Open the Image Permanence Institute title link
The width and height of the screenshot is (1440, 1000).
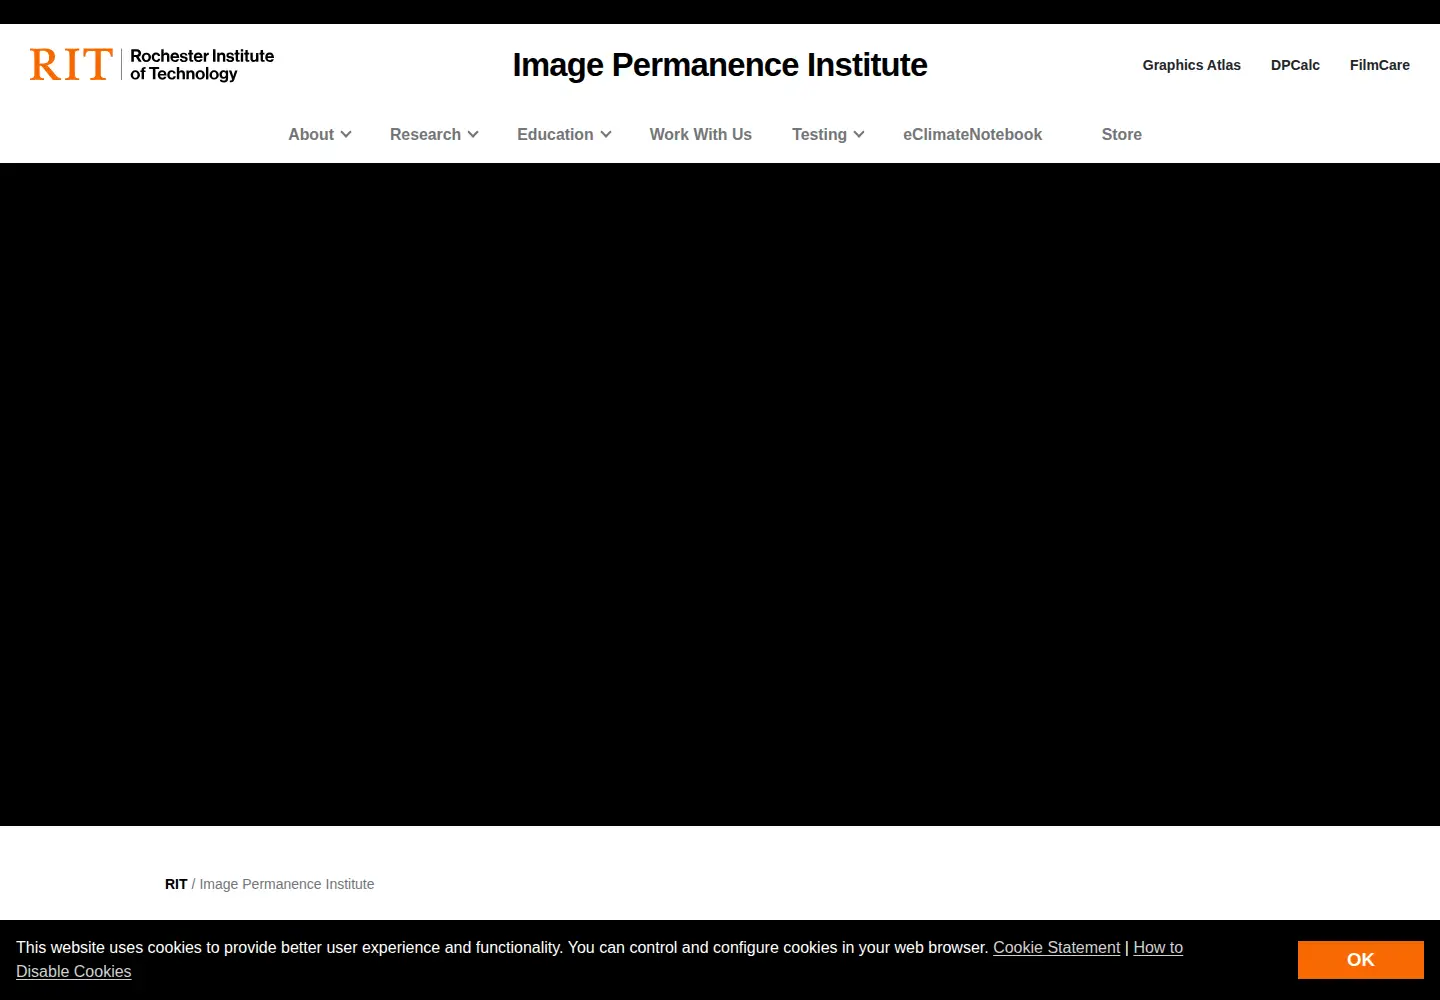click(x=720, y=65)
